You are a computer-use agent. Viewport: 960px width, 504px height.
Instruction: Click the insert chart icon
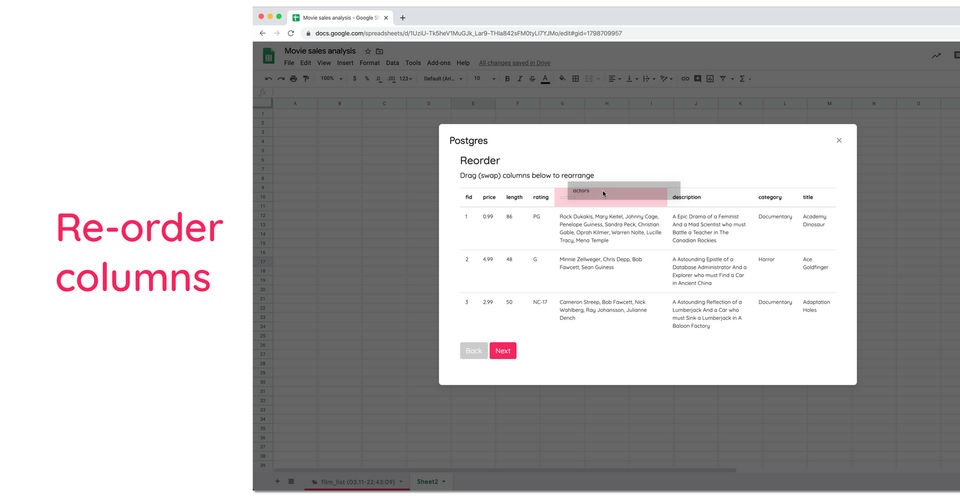click(710, 78)
